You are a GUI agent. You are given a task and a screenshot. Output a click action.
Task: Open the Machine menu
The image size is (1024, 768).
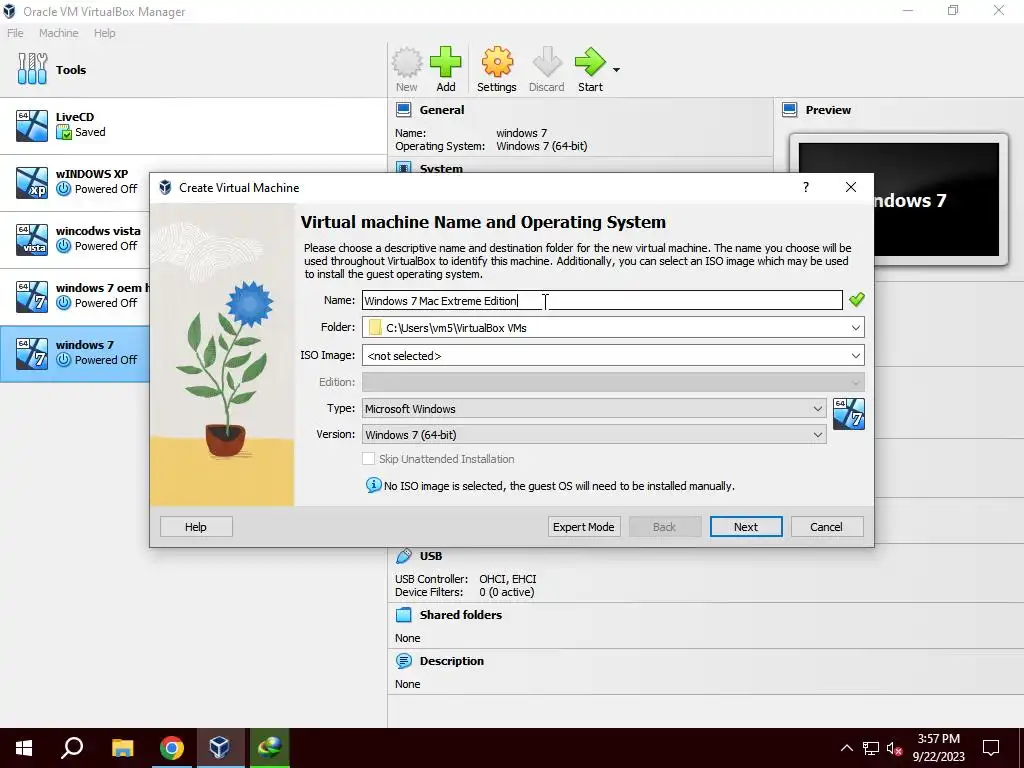pos(58,33)
